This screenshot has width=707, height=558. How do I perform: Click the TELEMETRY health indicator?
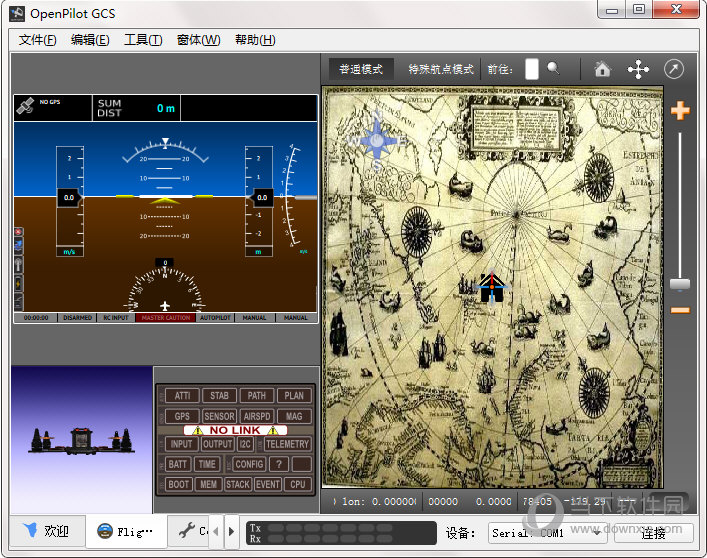pyautogui.click(x=287, y=444)
